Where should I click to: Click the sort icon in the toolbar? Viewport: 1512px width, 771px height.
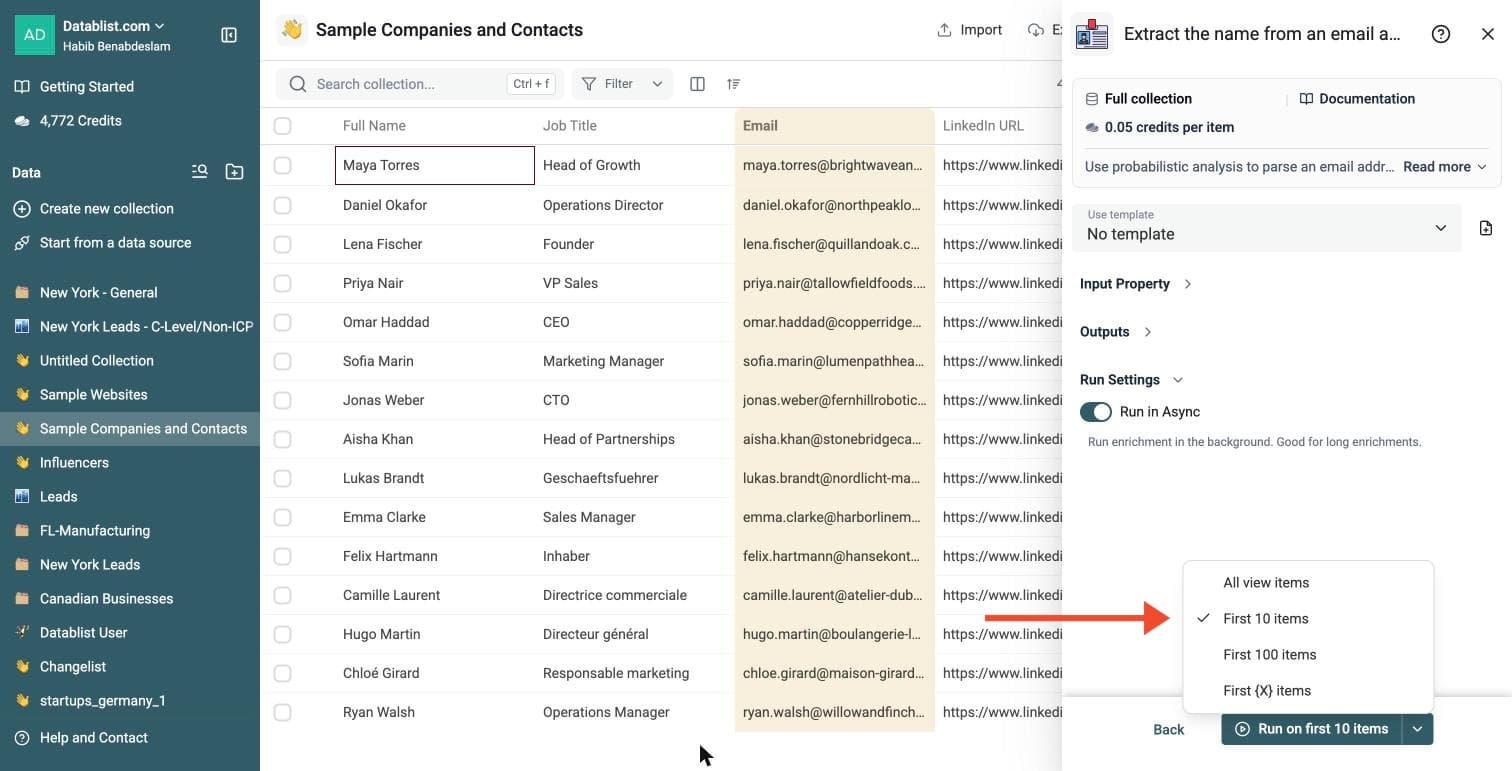point(733,84)
